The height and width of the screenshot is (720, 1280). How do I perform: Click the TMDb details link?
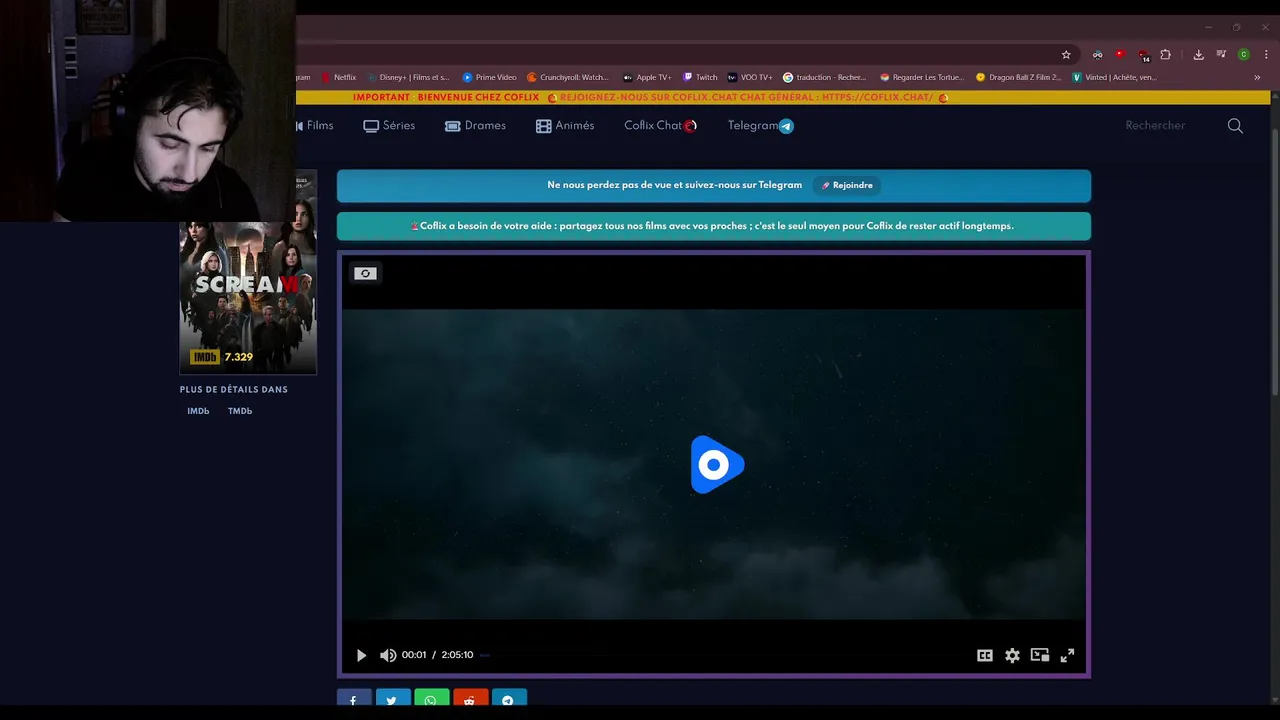240,411
